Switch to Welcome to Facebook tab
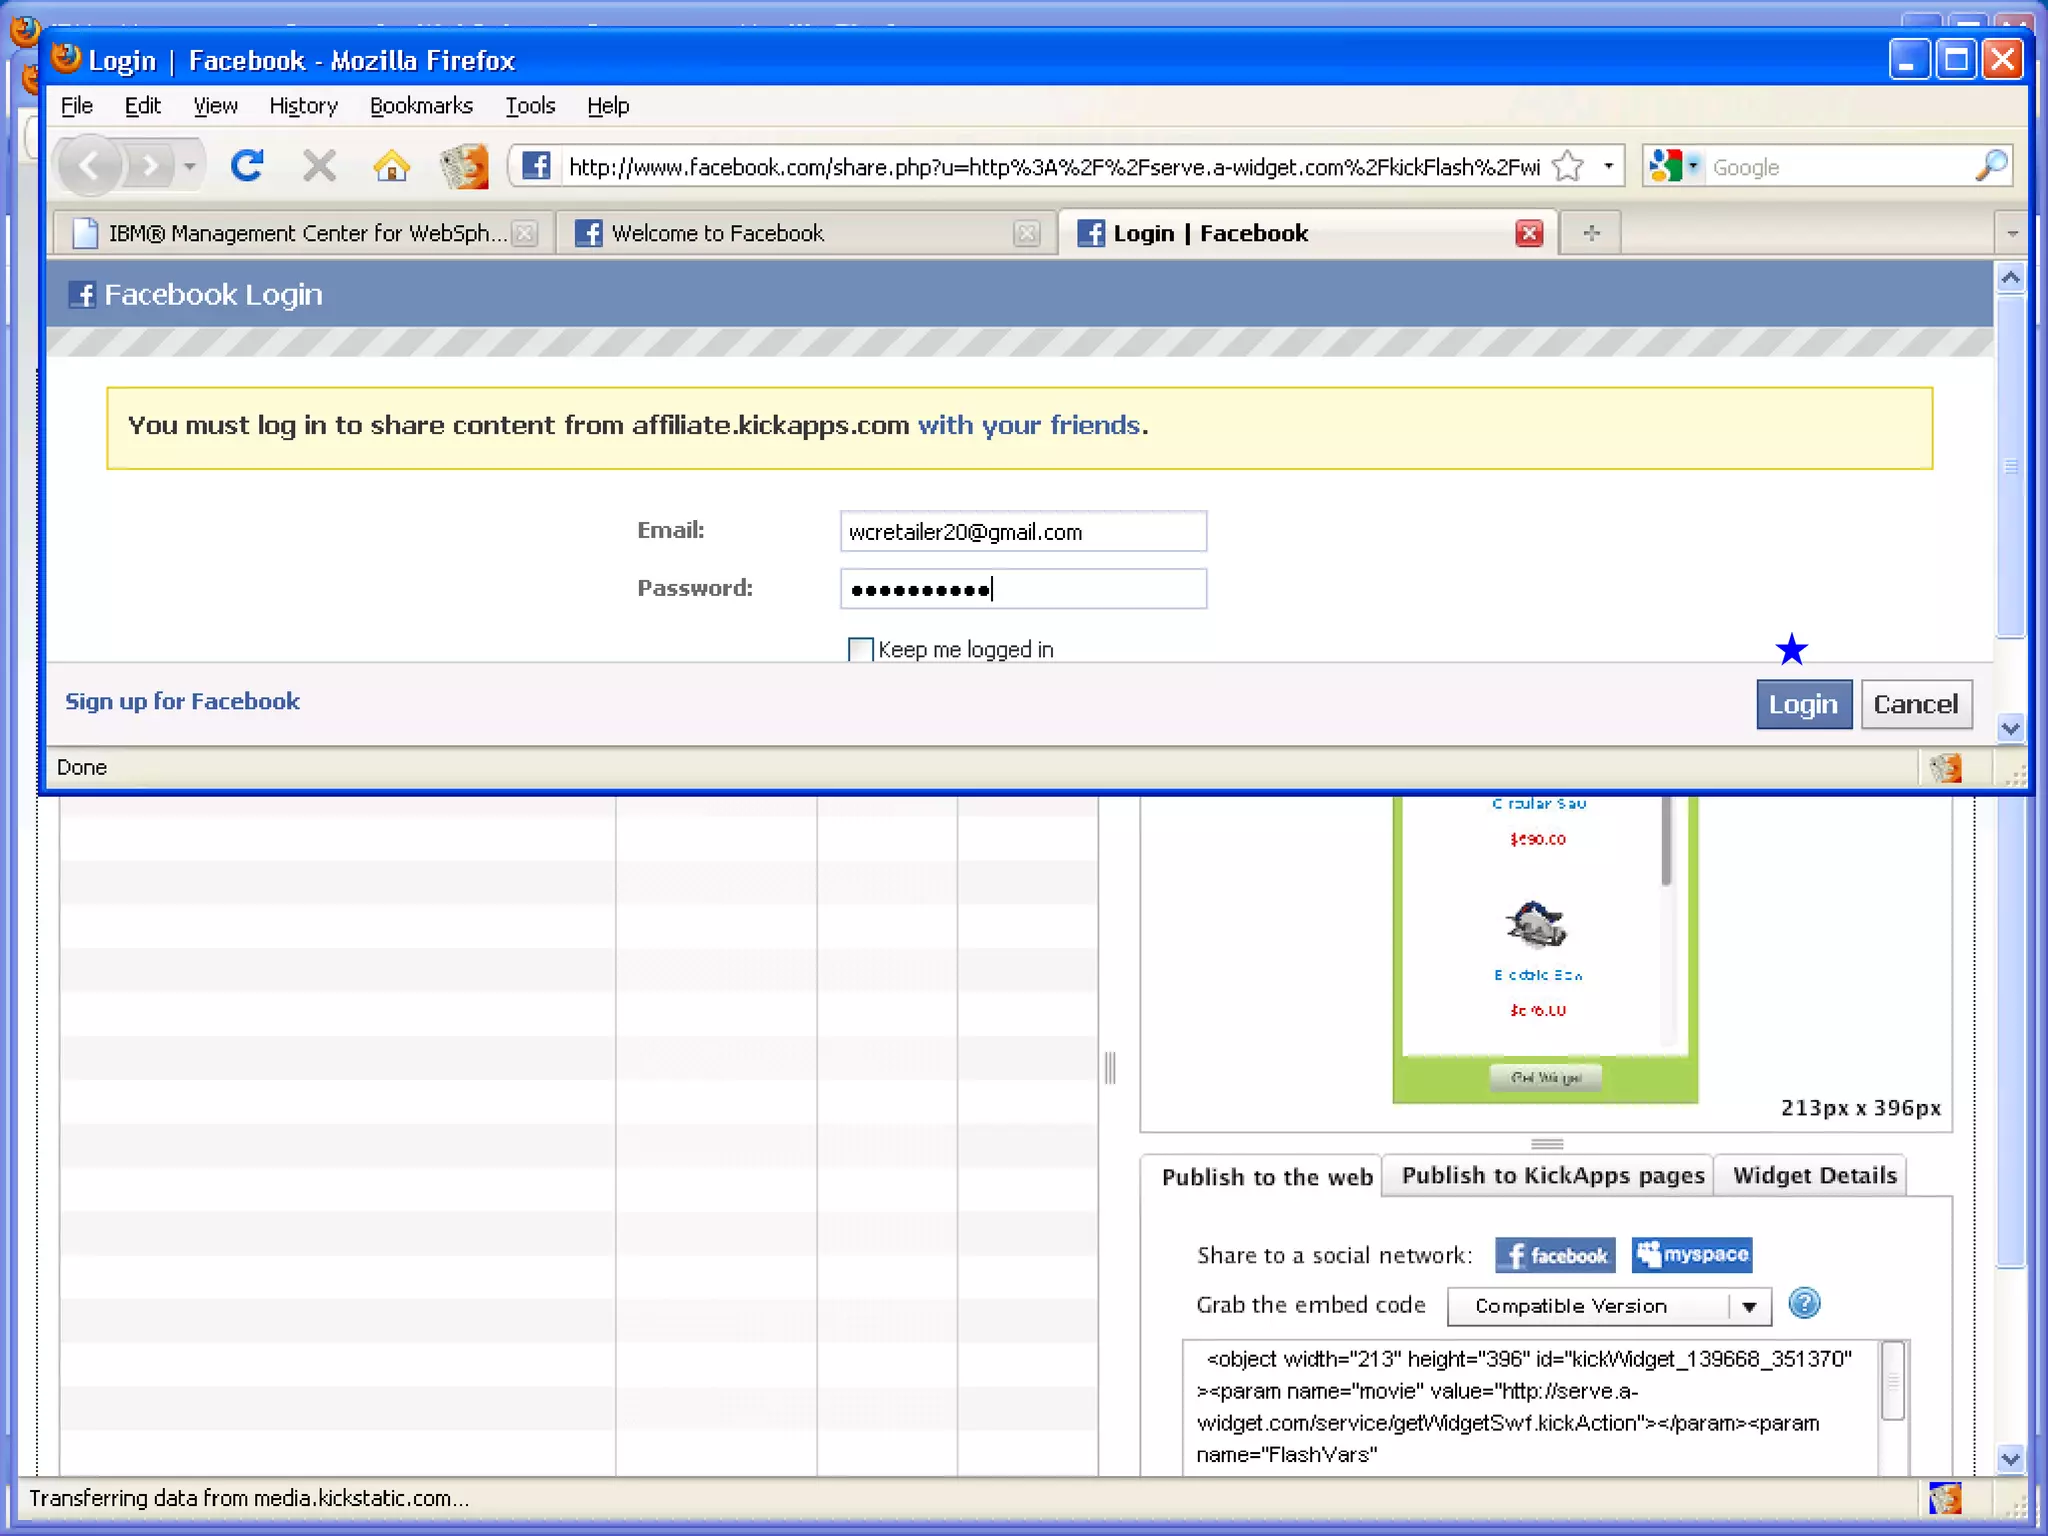This screenshot has height=1536, width=2048. pos(716,234)
